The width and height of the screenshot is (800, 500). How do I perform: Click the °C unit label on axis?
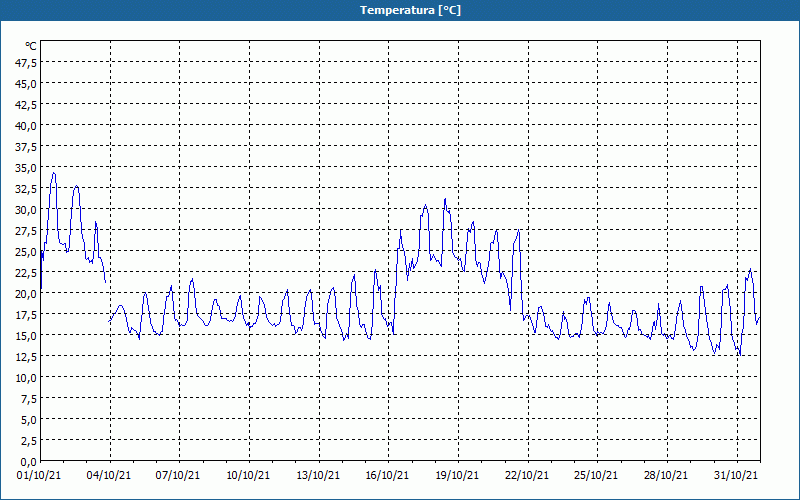click(x=31, y=46)
